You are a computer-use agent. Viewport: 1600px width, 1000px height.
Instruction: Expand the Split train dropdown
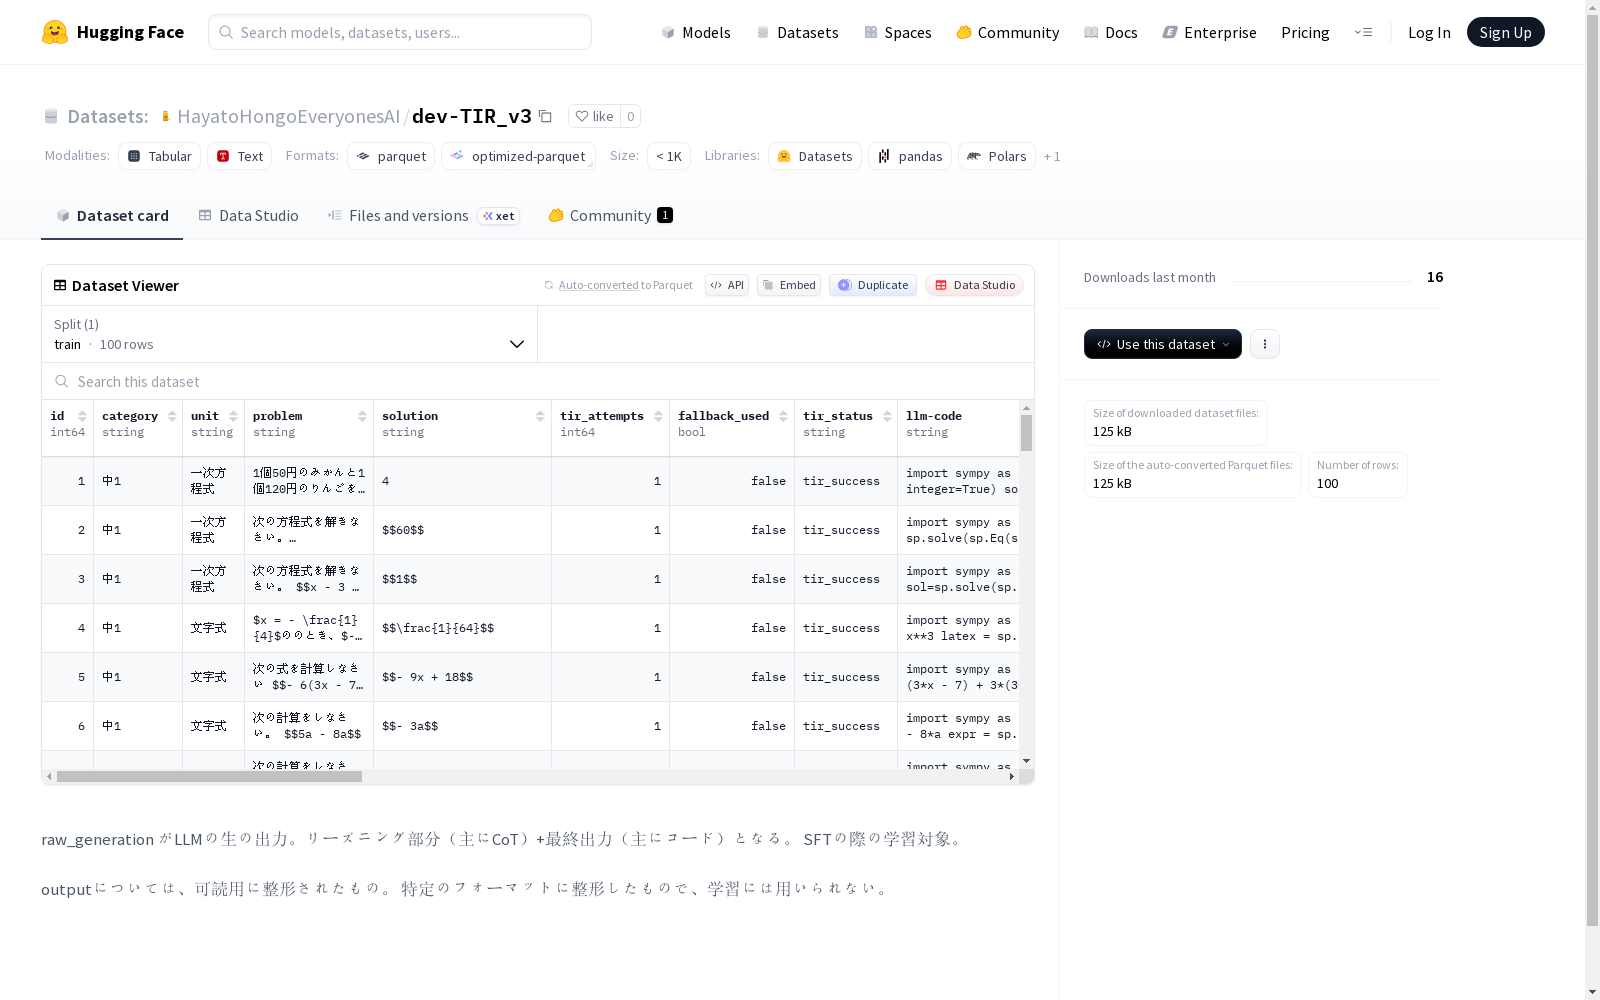290,334
